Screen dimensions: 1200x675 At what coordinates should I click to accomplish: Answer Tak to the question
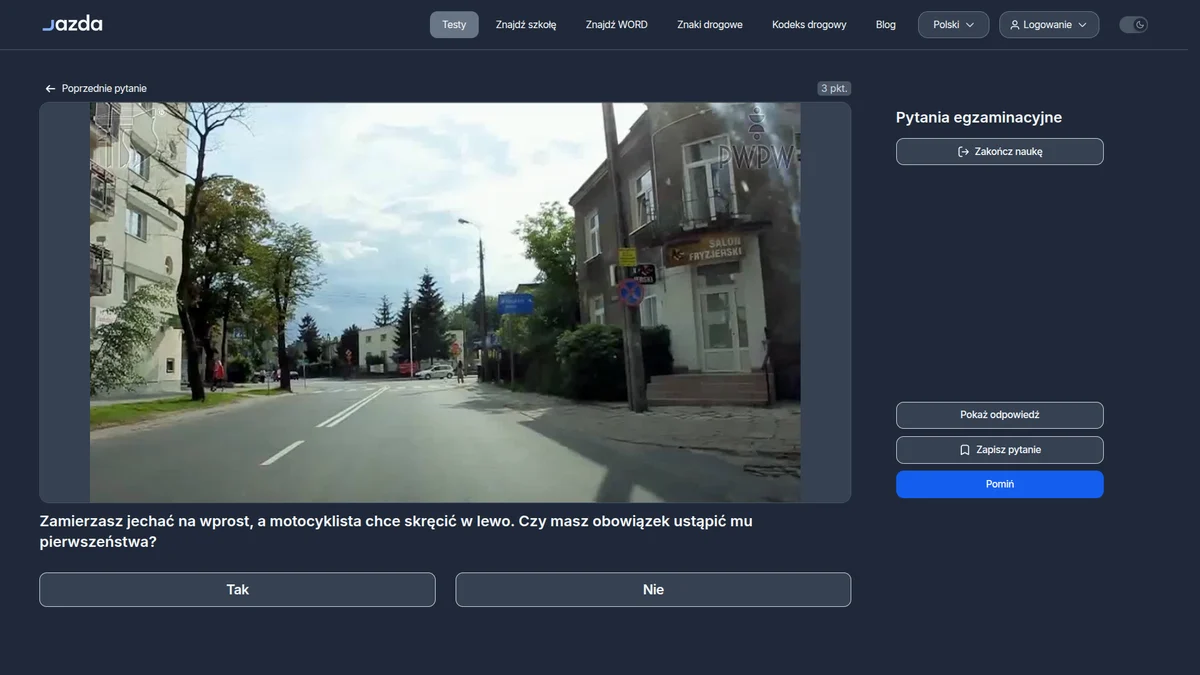coord(237,590)
